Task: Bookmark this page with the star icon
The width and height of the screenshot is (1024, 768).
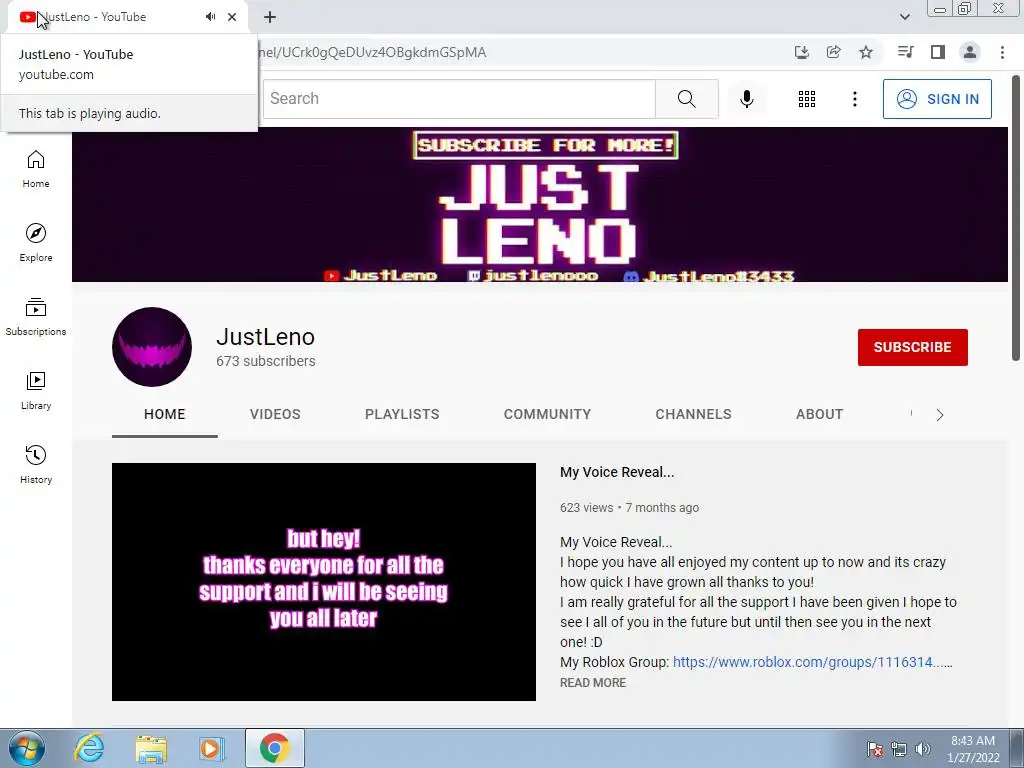Action: (x=866, y=52)
